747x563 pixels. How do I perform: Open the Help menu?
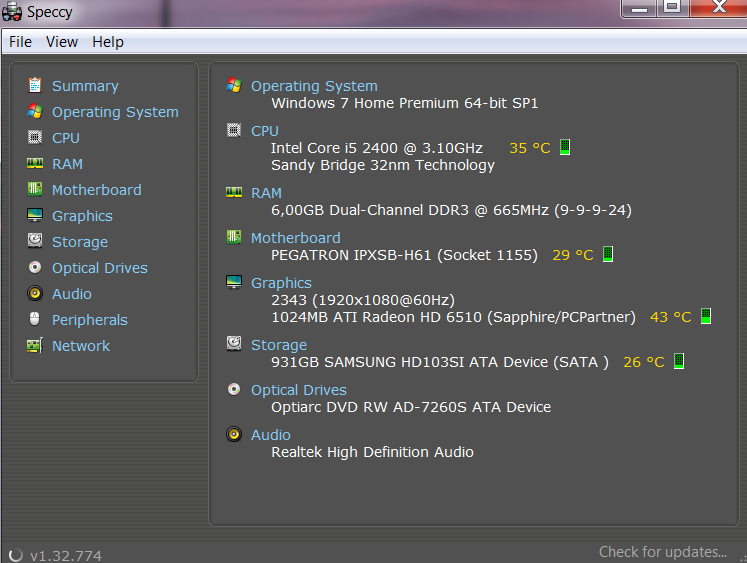pyautogui.click(x=108, y=42)
